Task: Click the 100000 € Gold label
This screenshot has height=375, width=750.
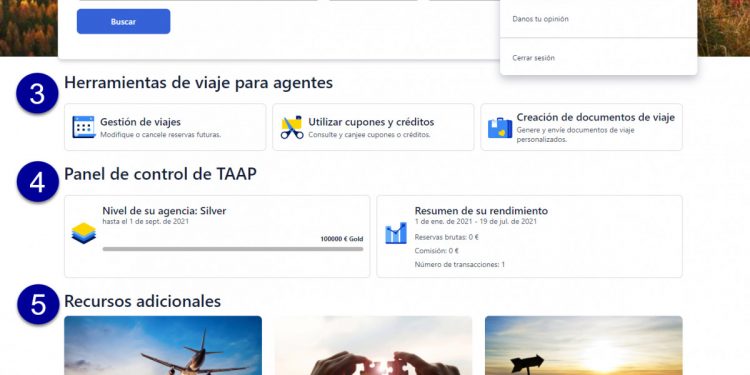Action: pos(342,239)
